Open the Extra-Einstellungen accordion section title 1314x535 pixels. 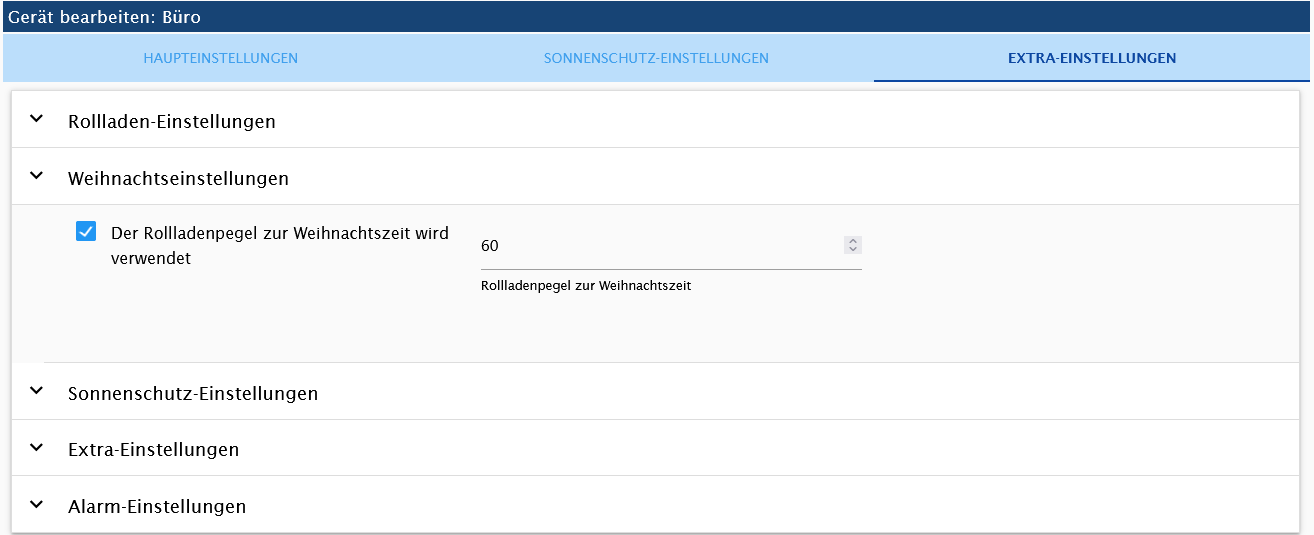point(154,450)
